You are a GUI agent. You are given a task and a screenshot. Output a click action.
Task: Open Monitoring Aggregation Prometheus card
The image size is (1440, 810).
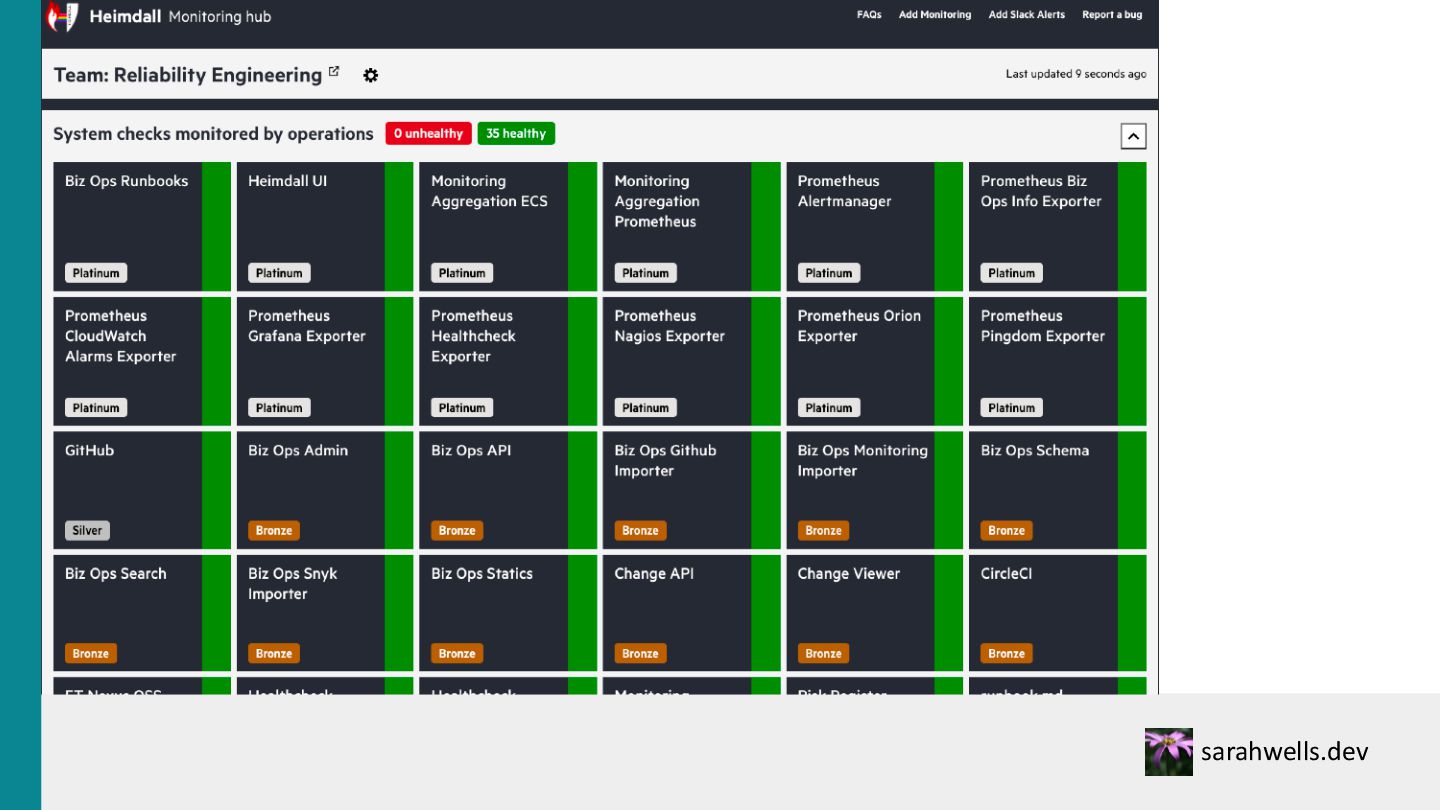691,227
